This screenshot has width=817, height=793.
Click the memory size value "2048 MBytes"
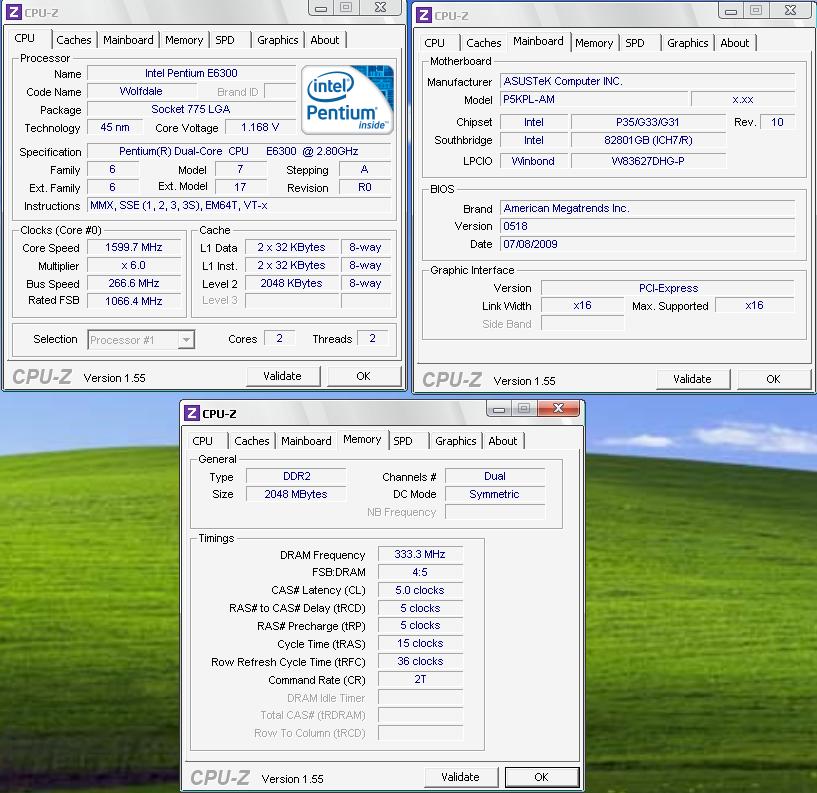coord(296,494)
